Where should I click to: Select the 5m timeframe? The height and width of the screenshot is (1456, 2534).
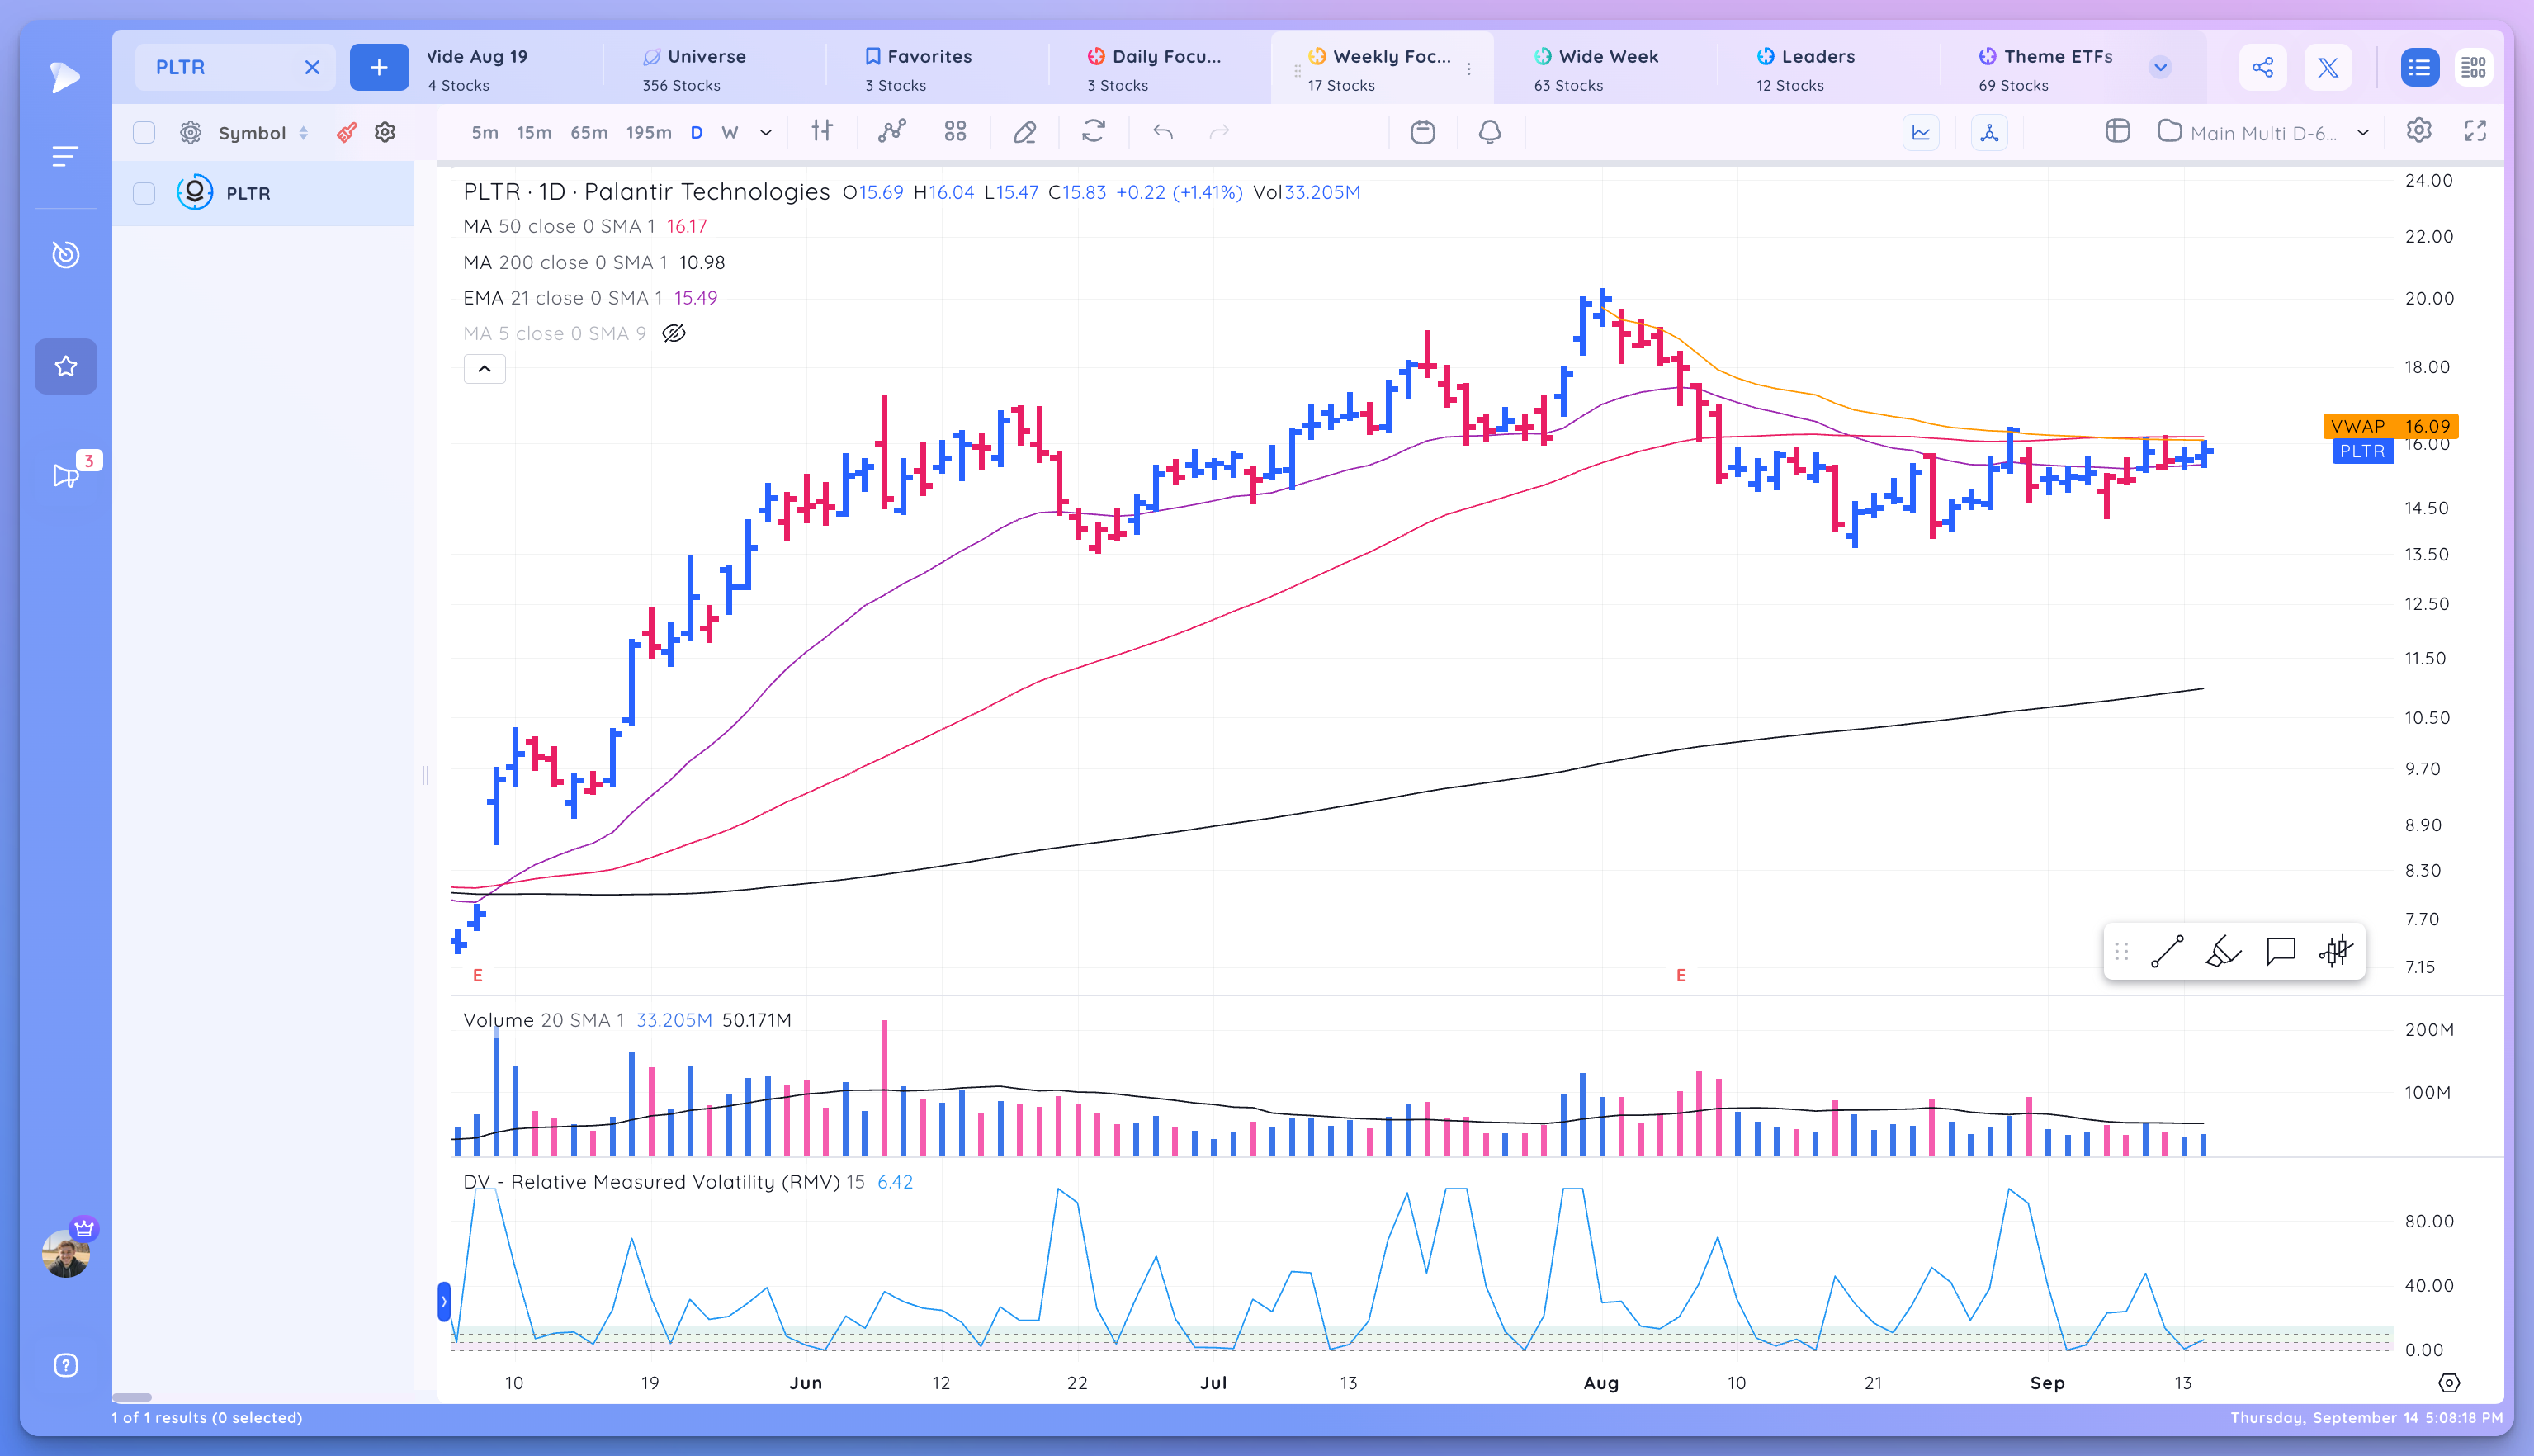[x=485, y=132]
